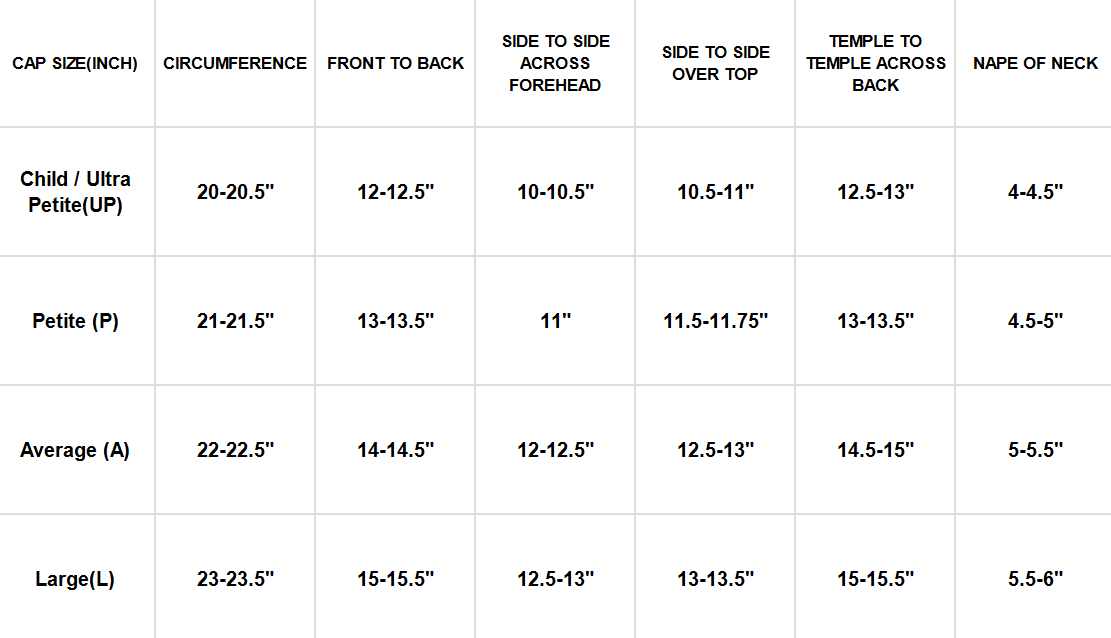Select the 23-23.5" circumference cell
Screen dimensions: 1111x638
[x=235, y=579]
